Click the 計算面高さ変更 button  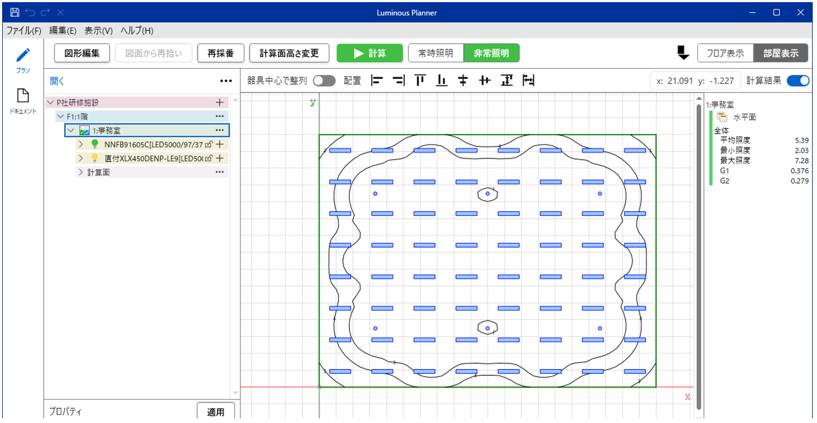coord(289,53)
